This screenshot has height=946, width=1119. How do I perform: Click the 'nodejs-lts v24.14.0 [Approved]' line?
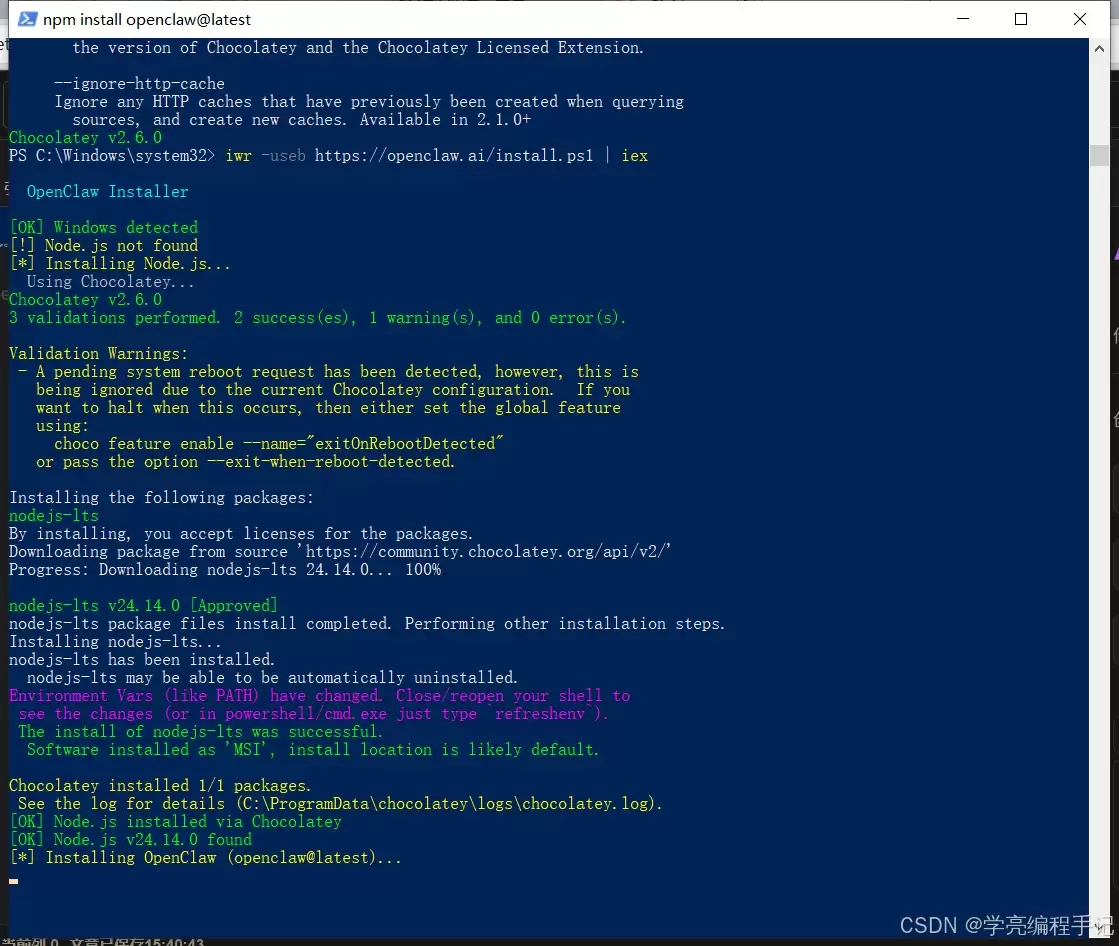pos(143,606)
